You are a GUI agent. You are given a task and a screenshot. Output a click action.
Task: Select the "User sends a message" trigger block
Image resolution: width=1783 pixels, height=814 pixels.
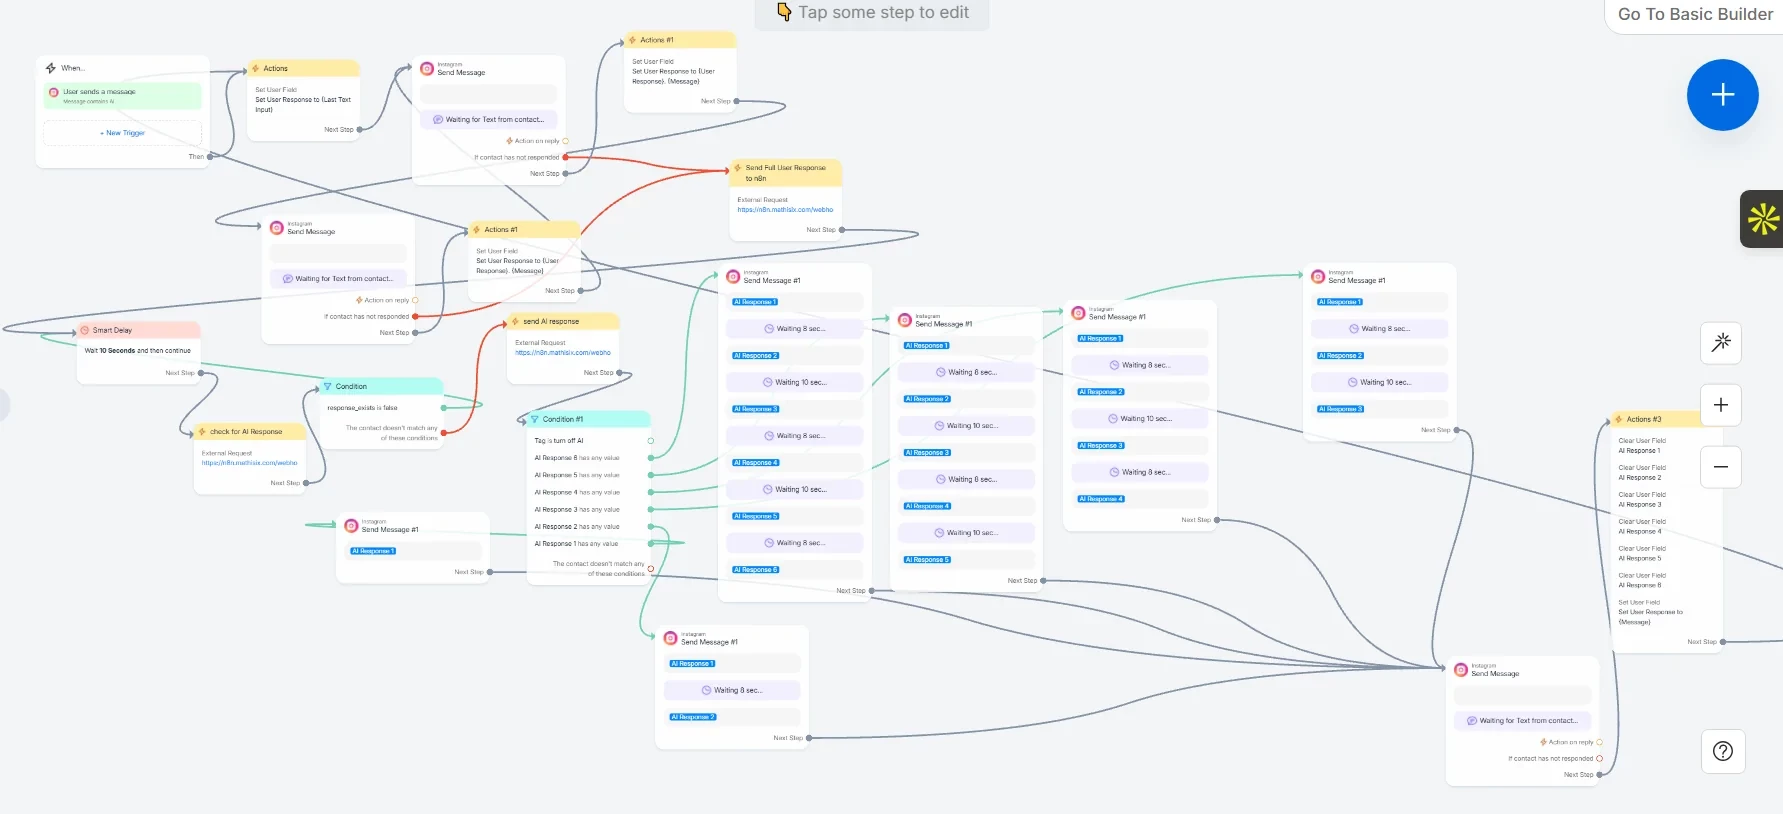pyautogui.click(x=123, y=96)
